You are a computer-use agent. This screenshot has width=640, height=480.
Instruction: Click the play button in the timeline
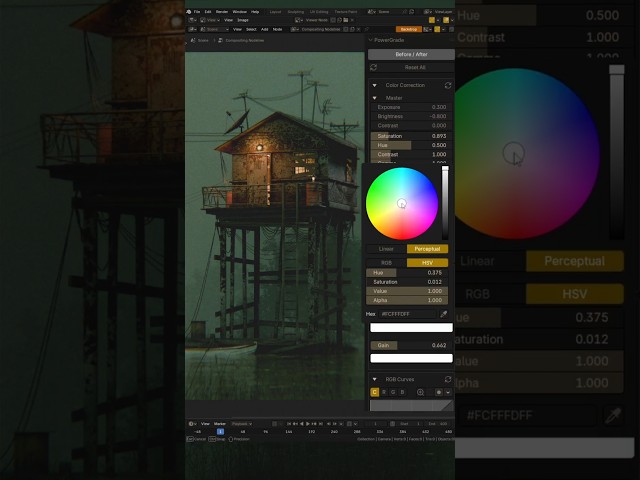coord(308,424)
